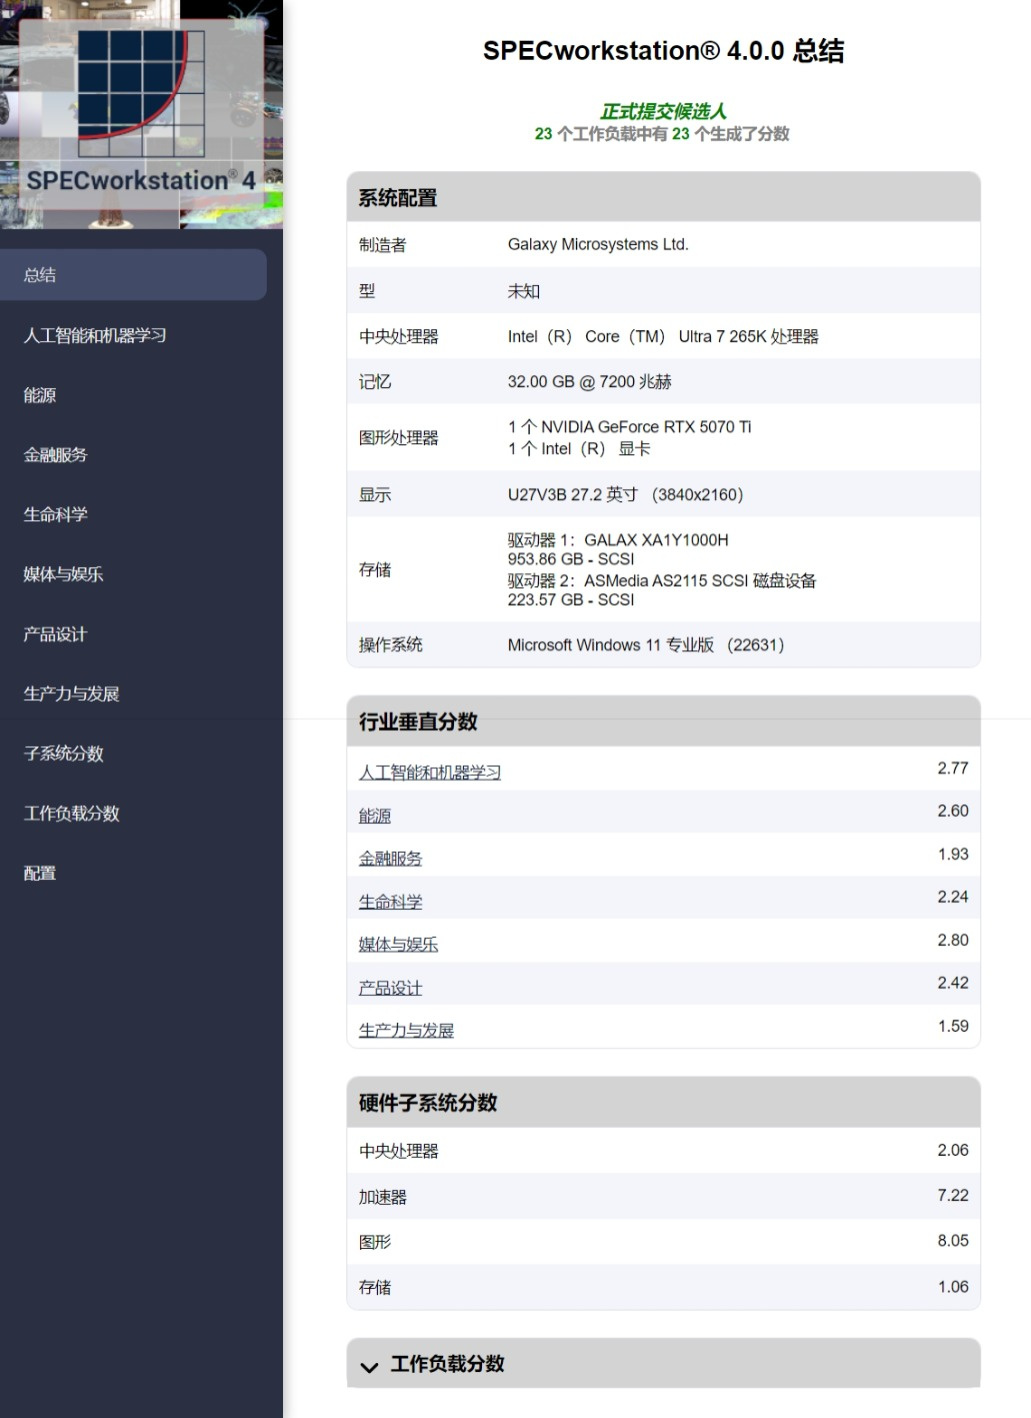Click the 'Intel (R) Core (TM) Ultra 7 265K 处理器' value

coord(663,336)
